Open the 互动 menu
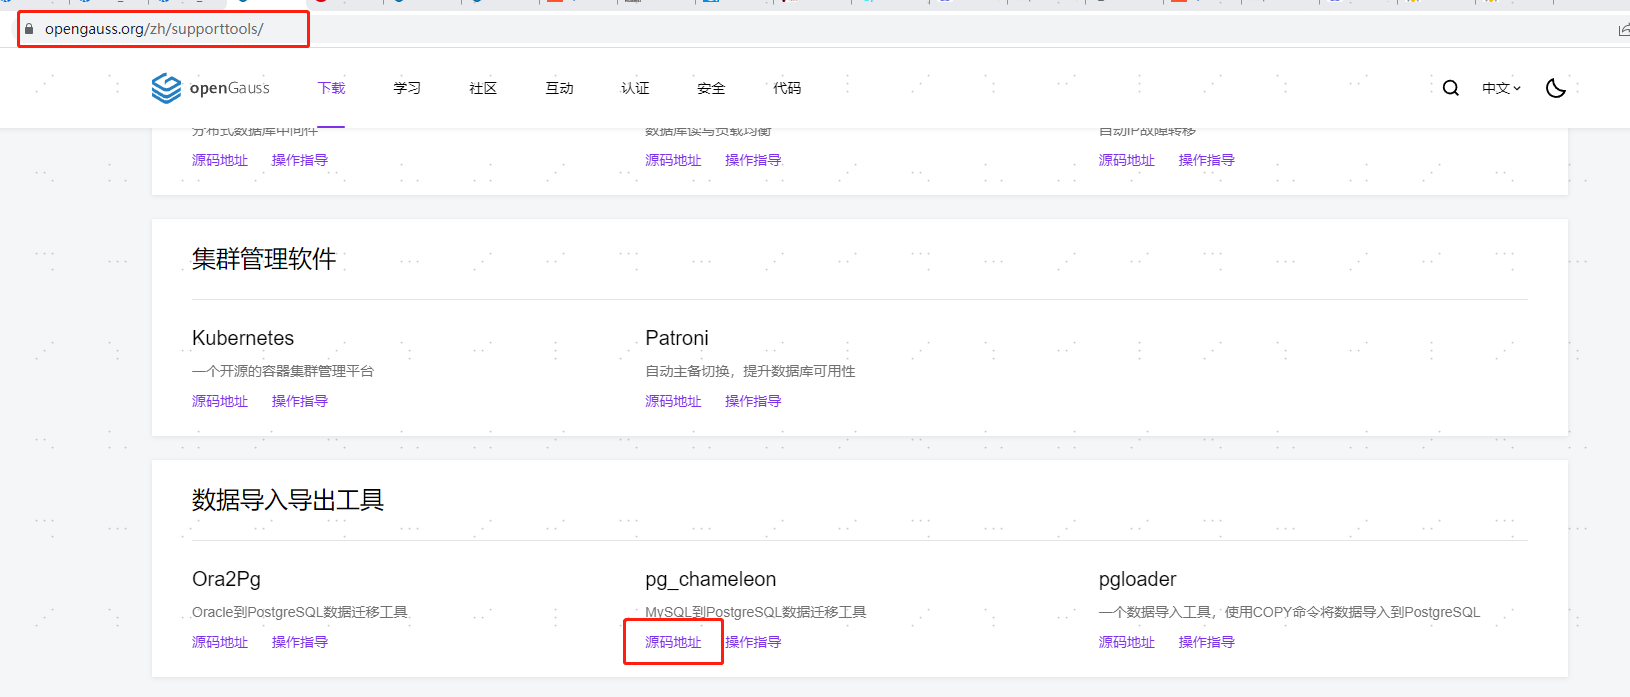Screen dimensions: 1630x697 point(559,88)
